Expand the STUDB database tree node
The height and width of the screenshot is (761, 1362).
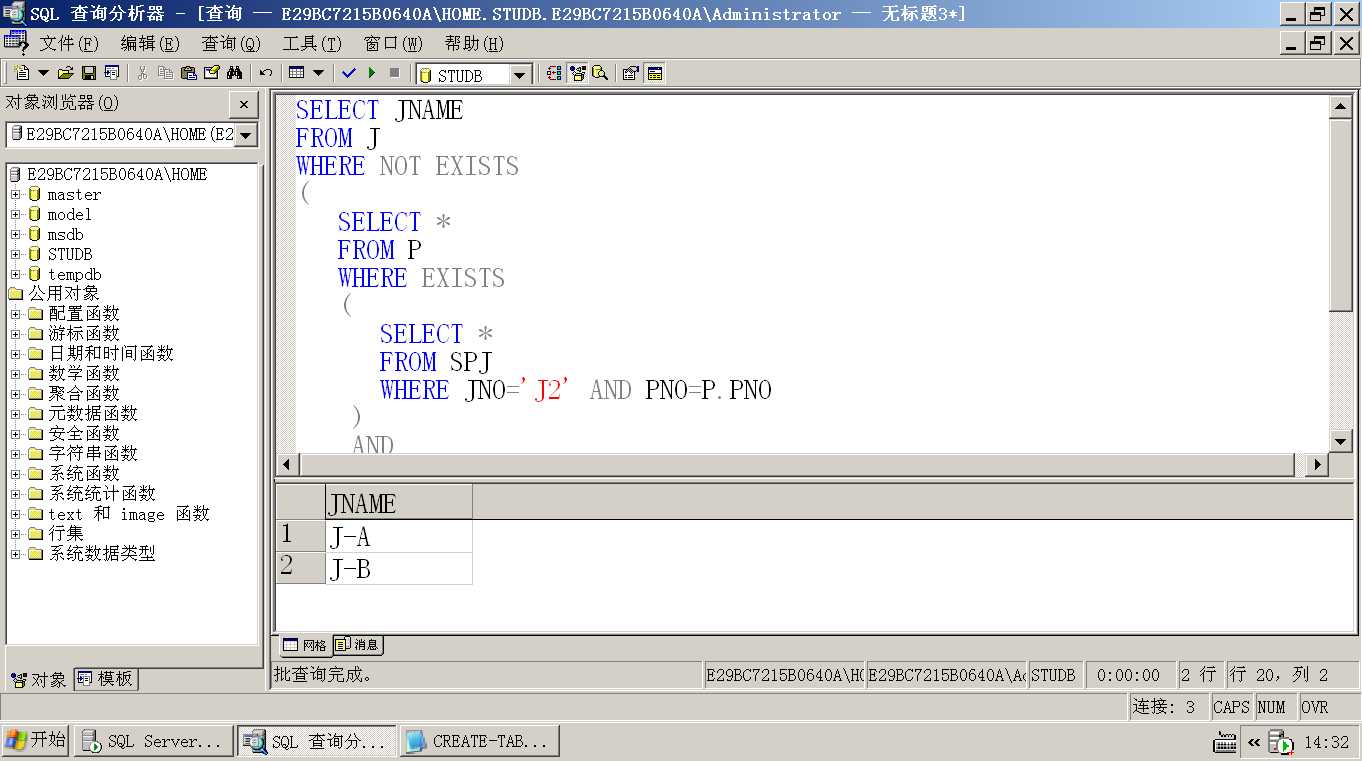tap(15, 254)
